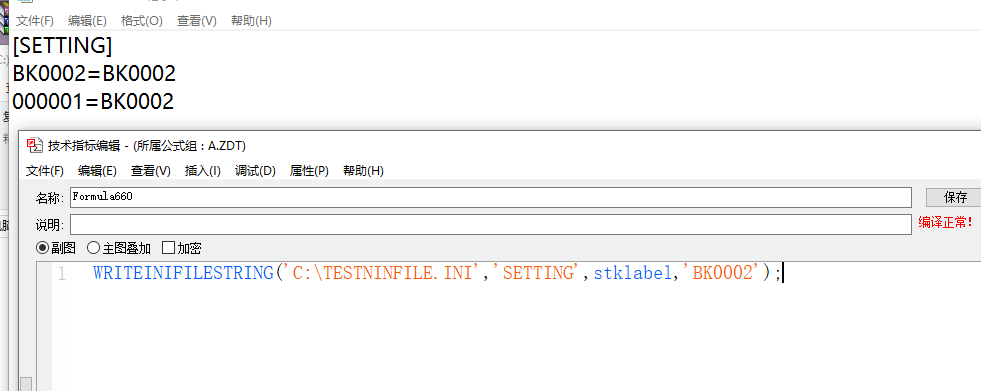Click the formula editor window title icon
This screenshot has height=391, width=981.
point(34,146)
